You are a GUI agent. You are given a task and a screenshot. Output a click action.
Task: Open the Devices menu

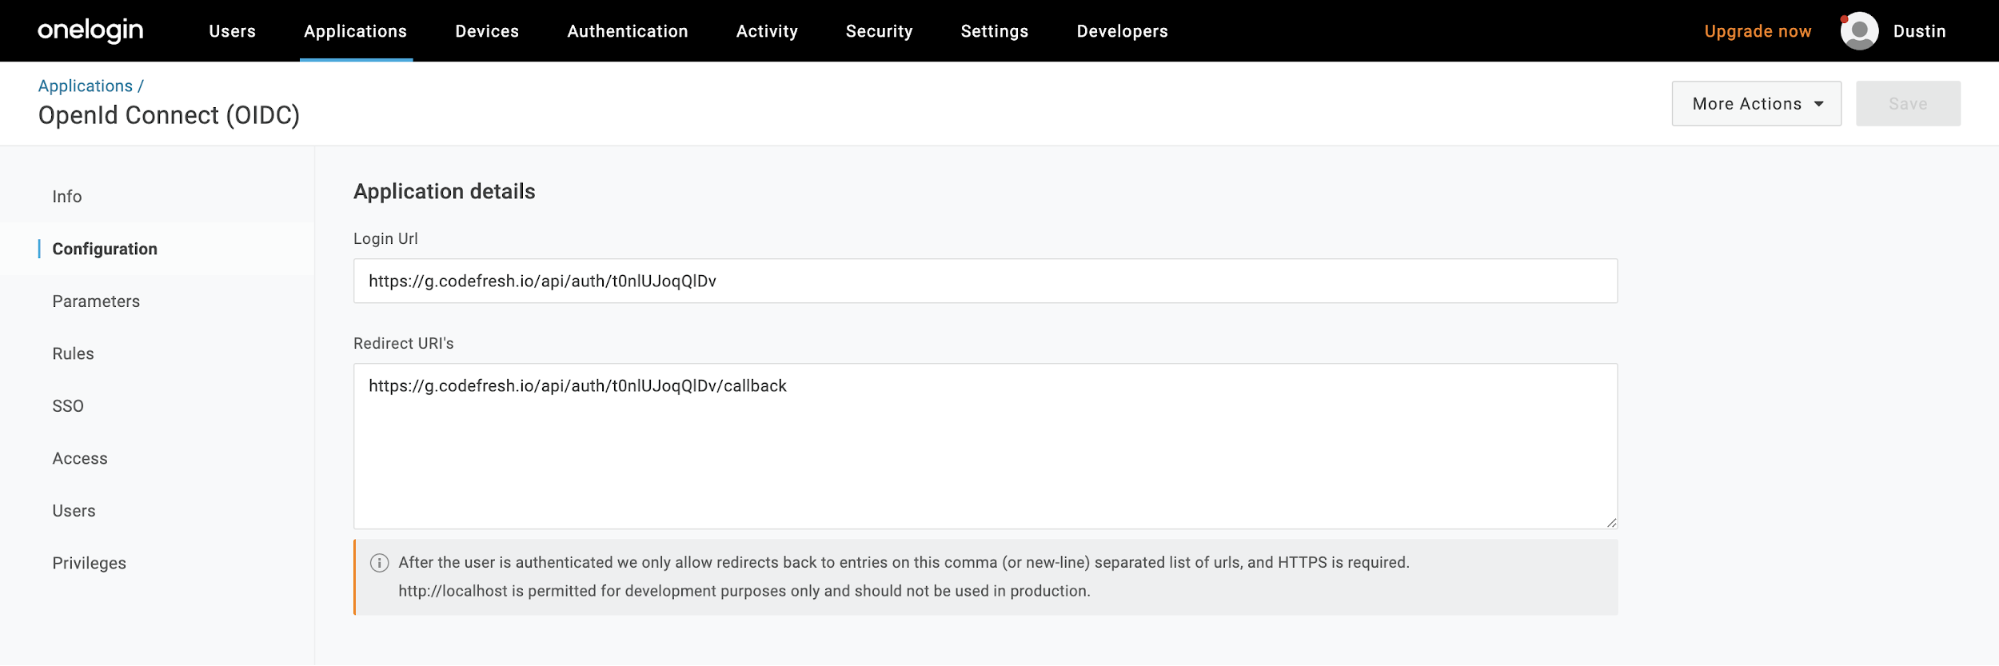tap(487, 31)
